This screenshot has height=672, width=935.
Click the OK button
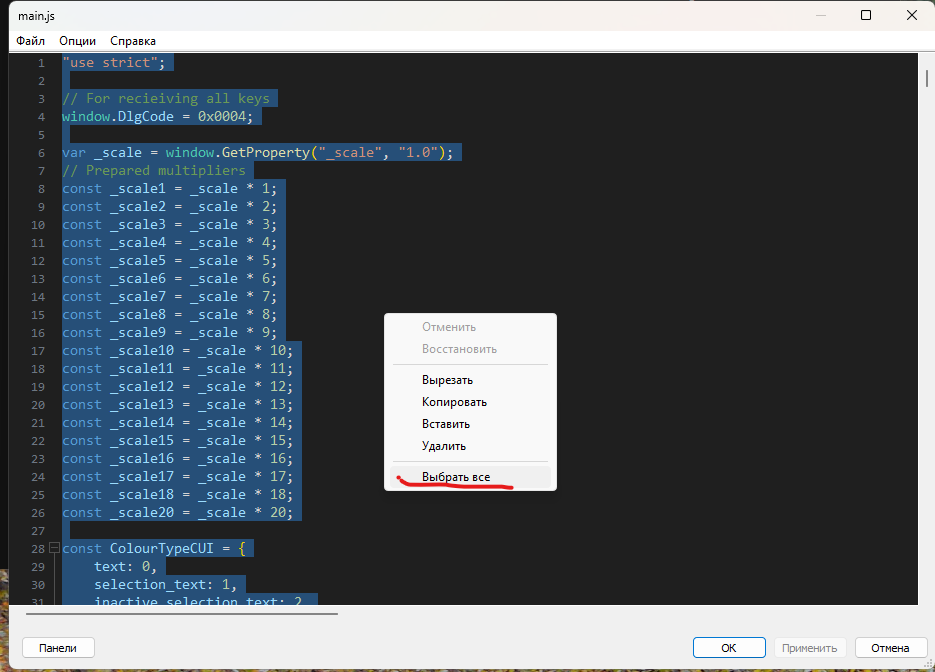729,648
